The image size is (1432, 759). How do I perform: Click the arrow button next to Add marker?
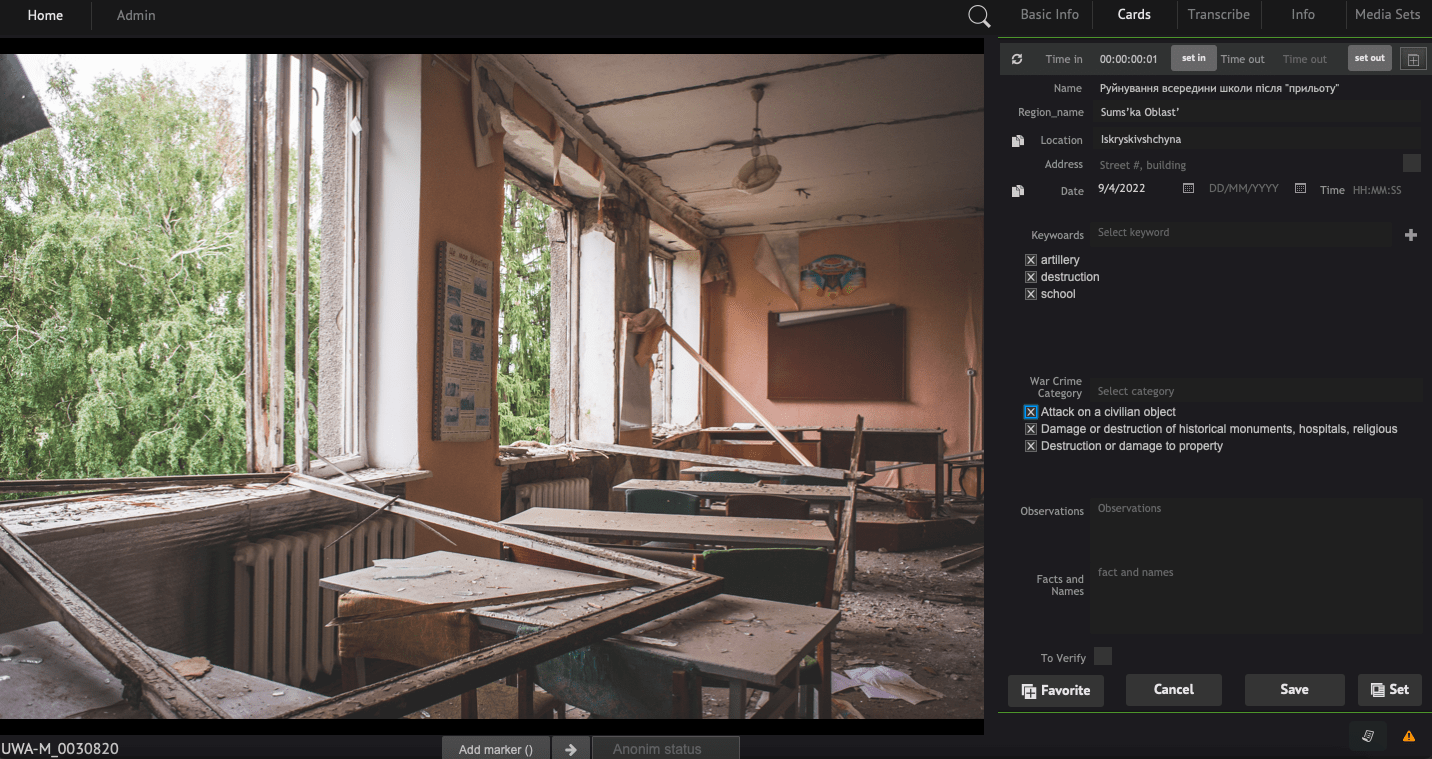click(571, 749)
